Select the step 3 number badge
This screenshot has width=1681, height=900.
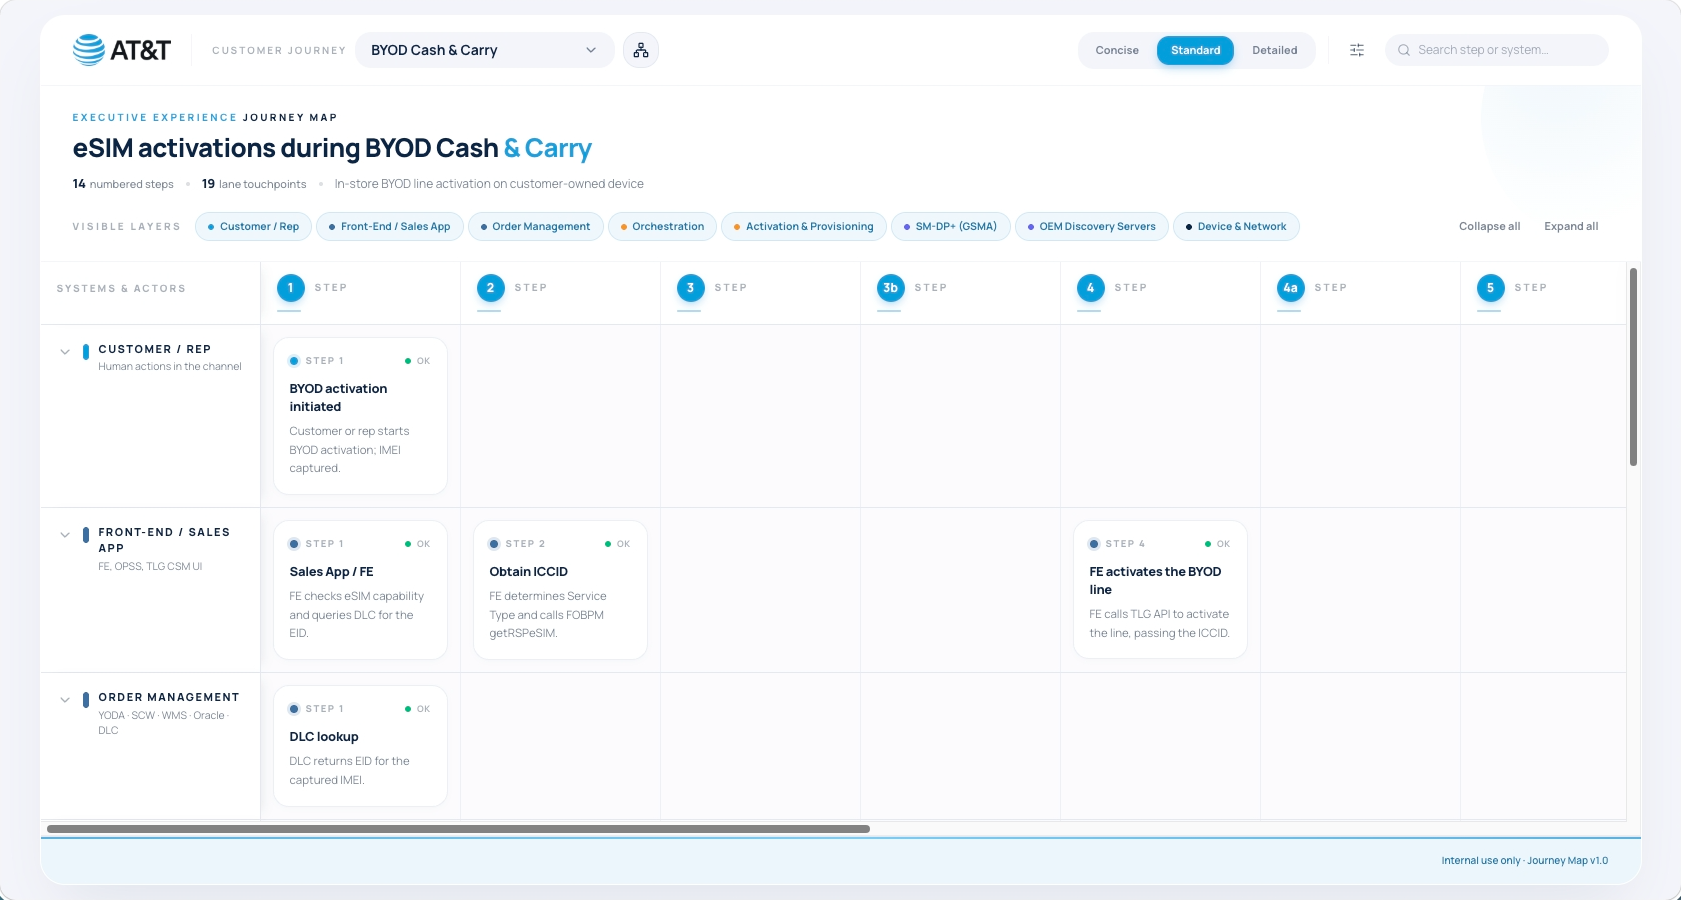click(690, 288)
